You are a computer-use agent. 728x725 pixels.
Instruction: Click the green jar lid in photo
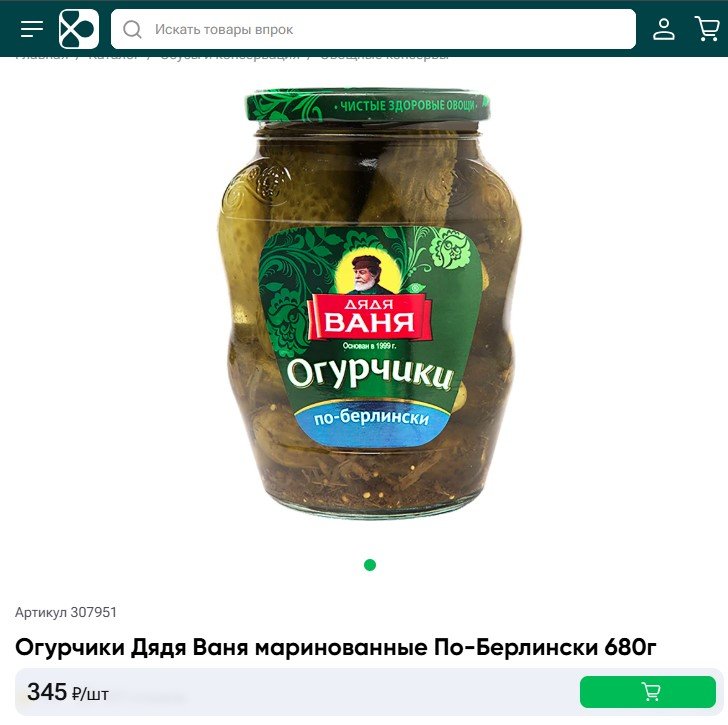368,106
